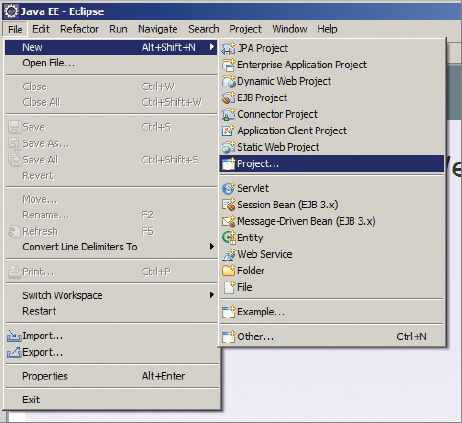This screenshot has width=462, height=423.
Task: Open the Navigate menu
Action: coord(158,29)
